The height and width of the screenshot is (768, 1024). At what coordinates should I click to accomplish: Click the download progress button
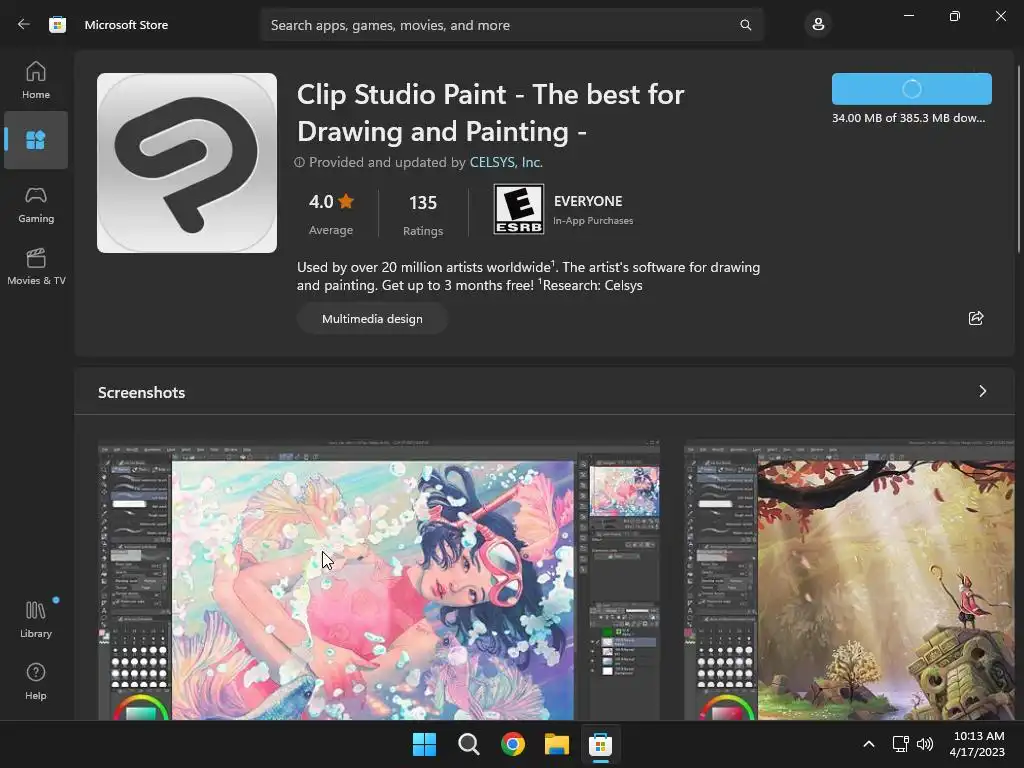[911, 89]
